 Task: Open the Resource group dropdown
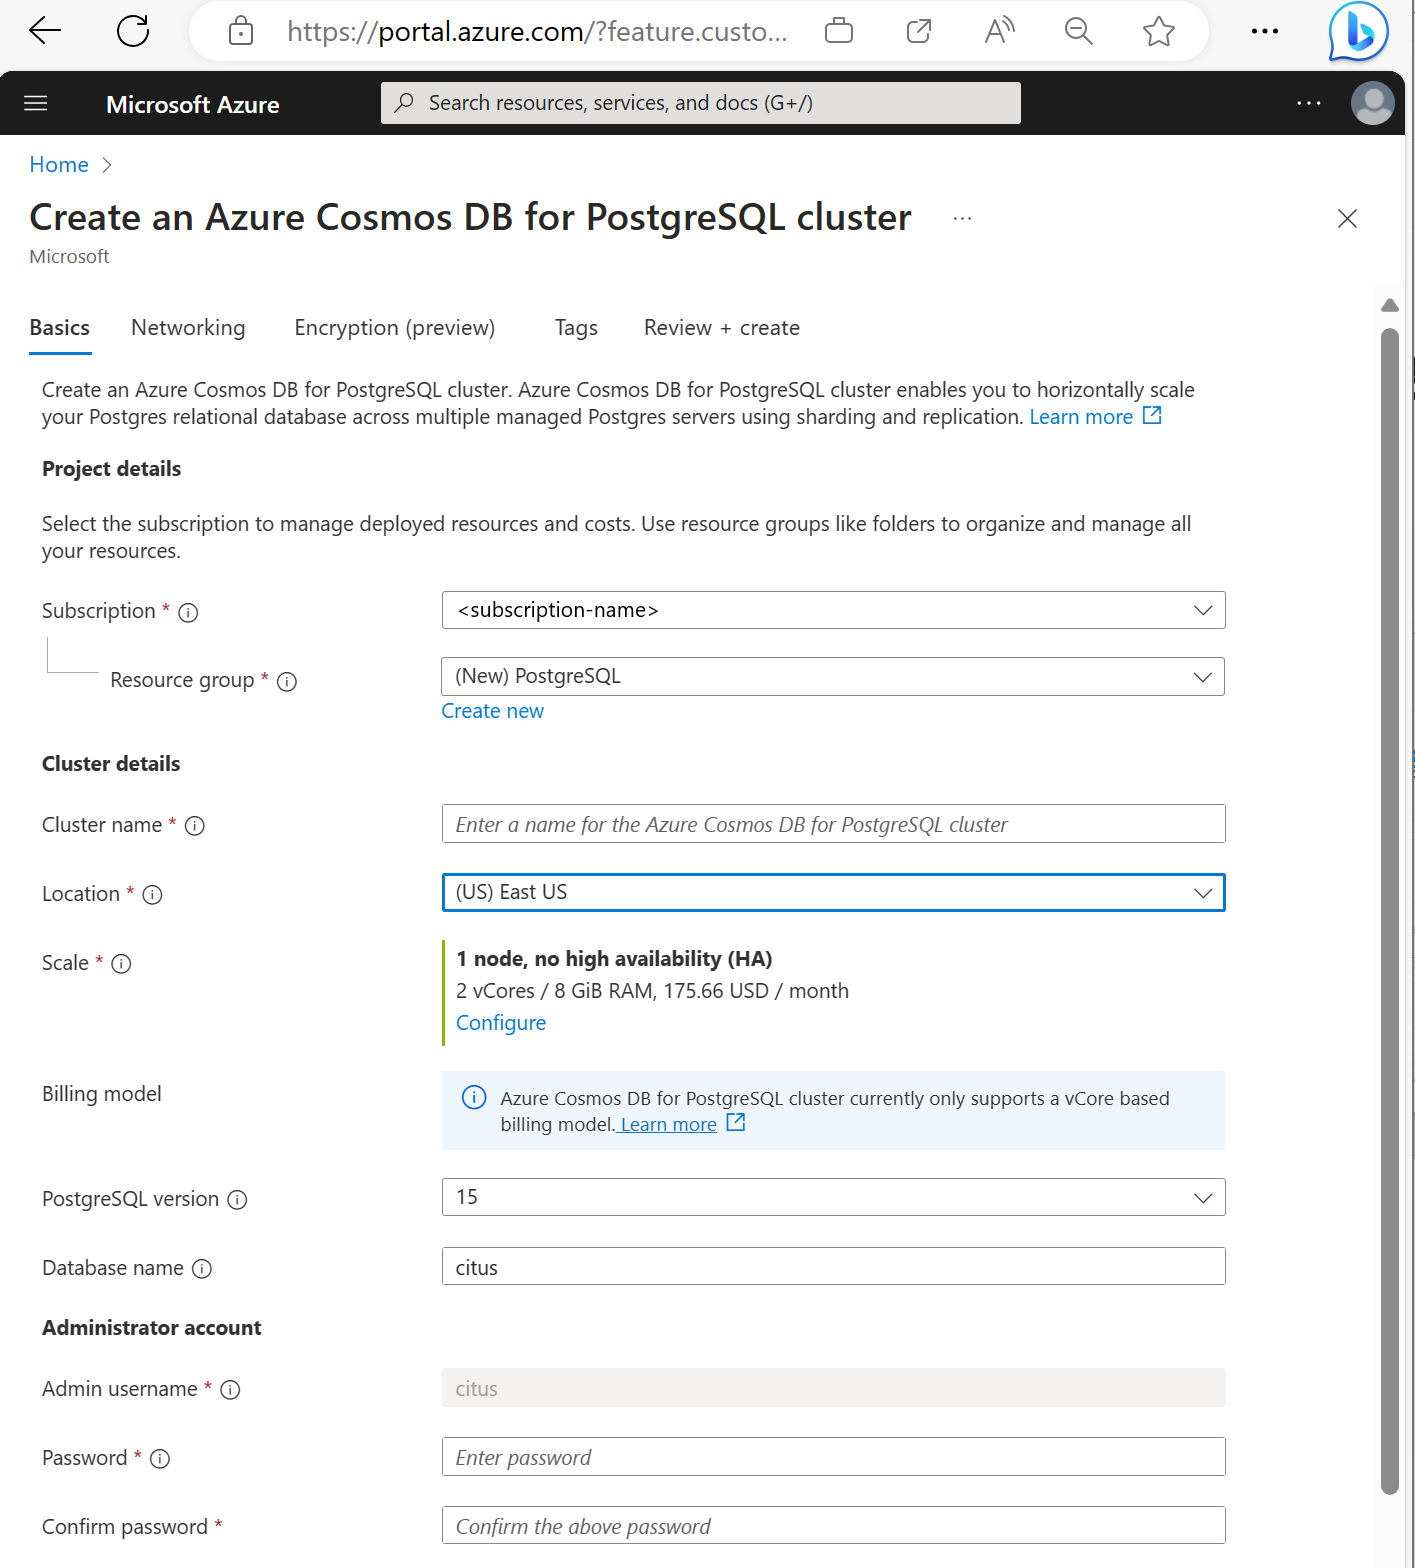(833, 677)
